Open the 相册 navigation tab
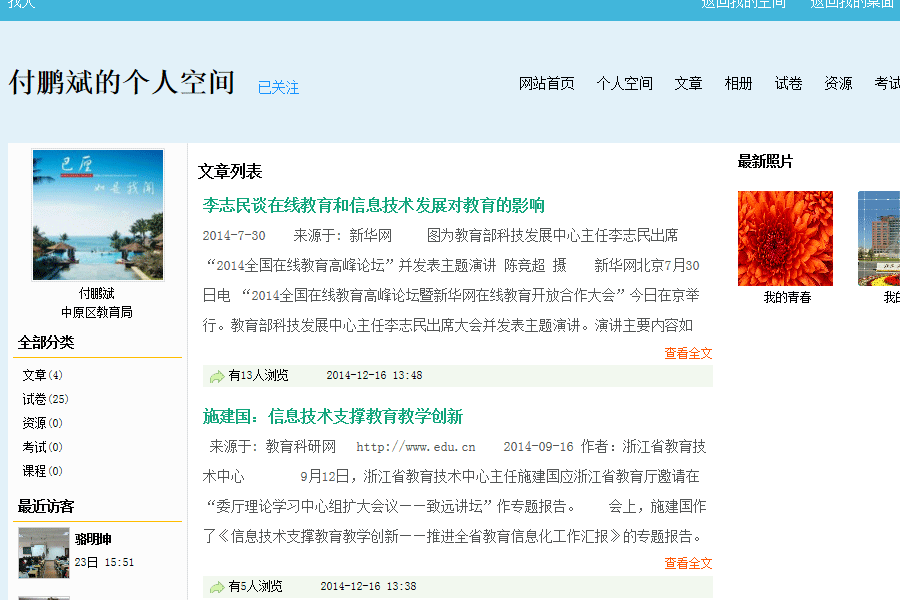This screenshot has width=900, height=600. click(738, 84)
